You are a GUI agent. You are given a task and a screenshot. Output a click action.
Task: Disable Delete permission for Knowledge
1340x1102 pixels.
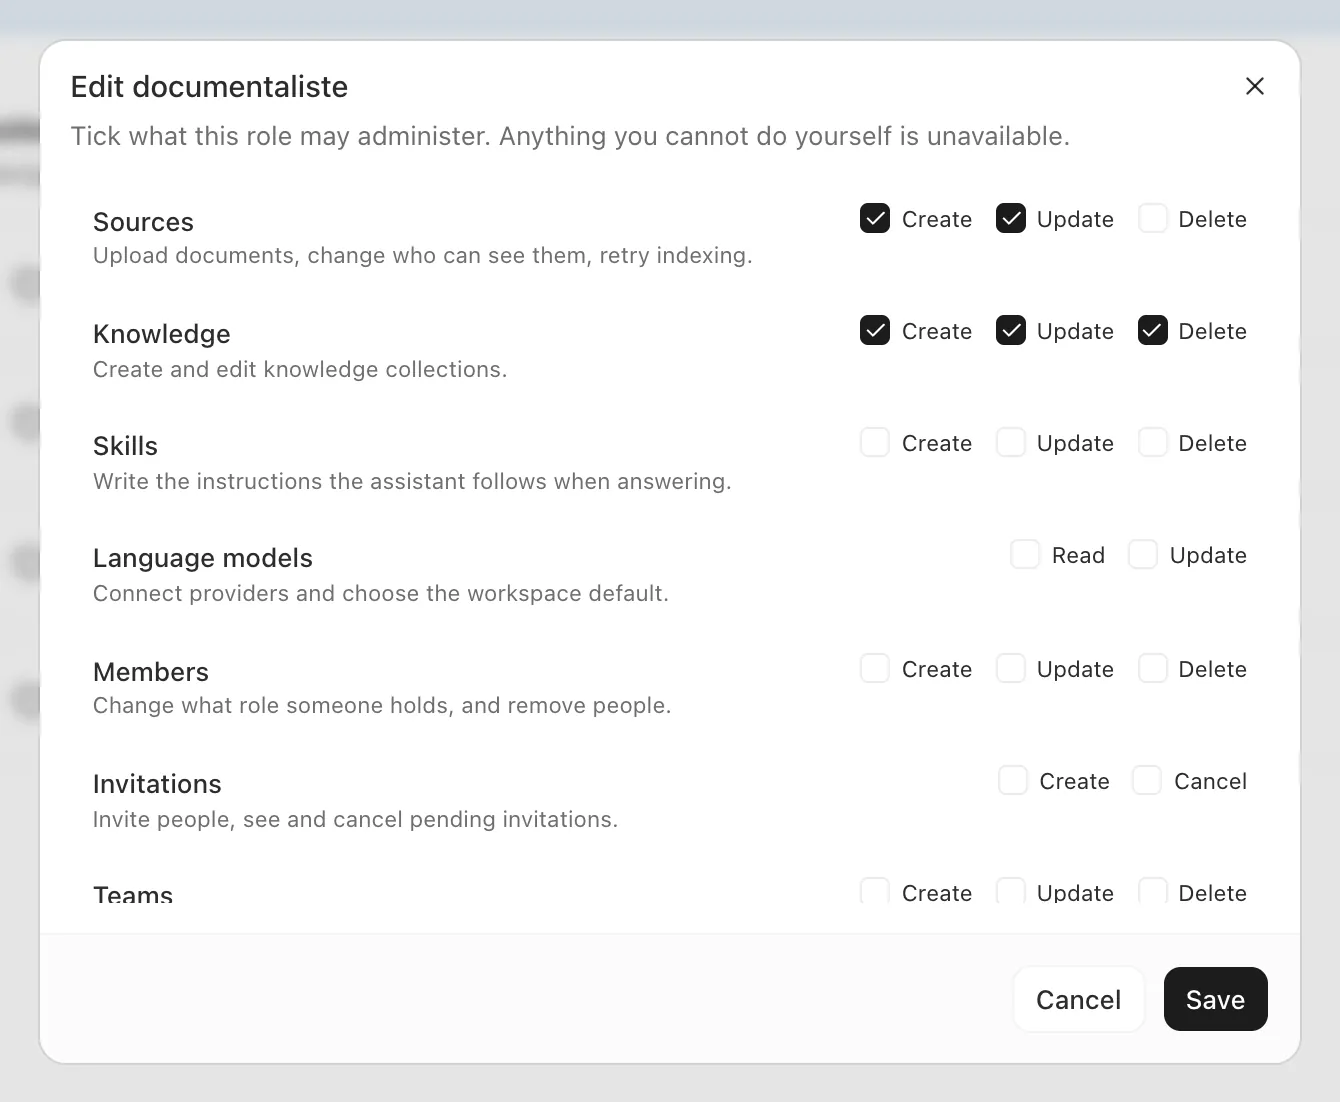(x=1153, y=330)
